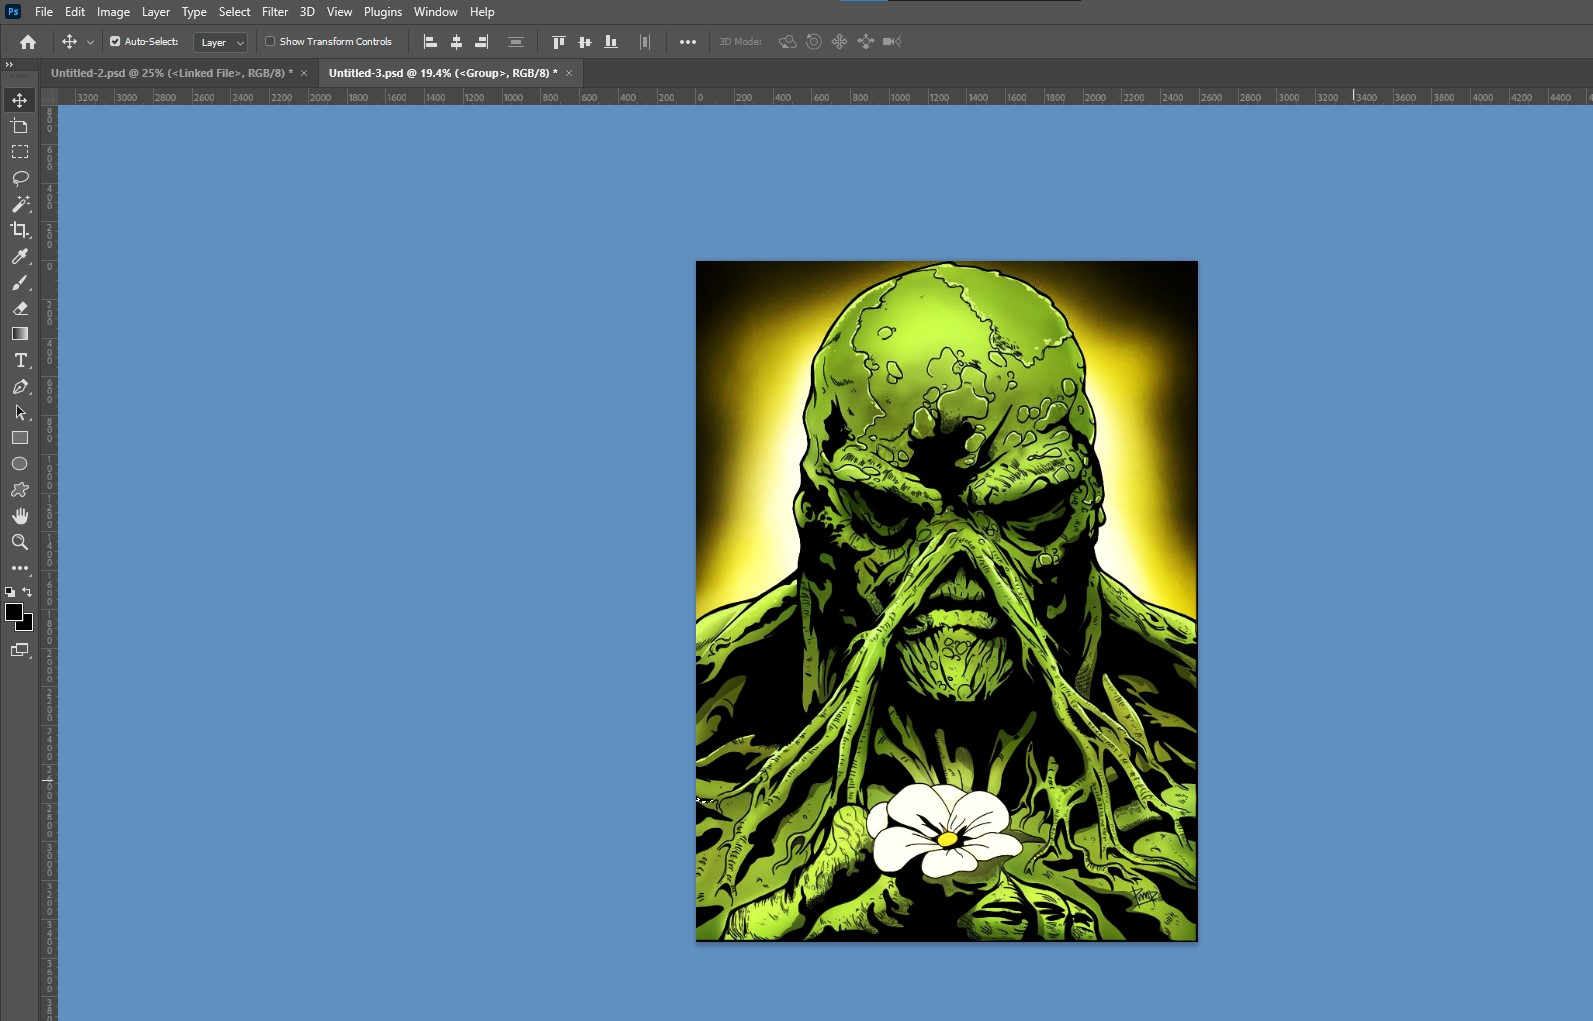
Task: Expand the collapsed toolbar double-arrow
Action: 9,64
